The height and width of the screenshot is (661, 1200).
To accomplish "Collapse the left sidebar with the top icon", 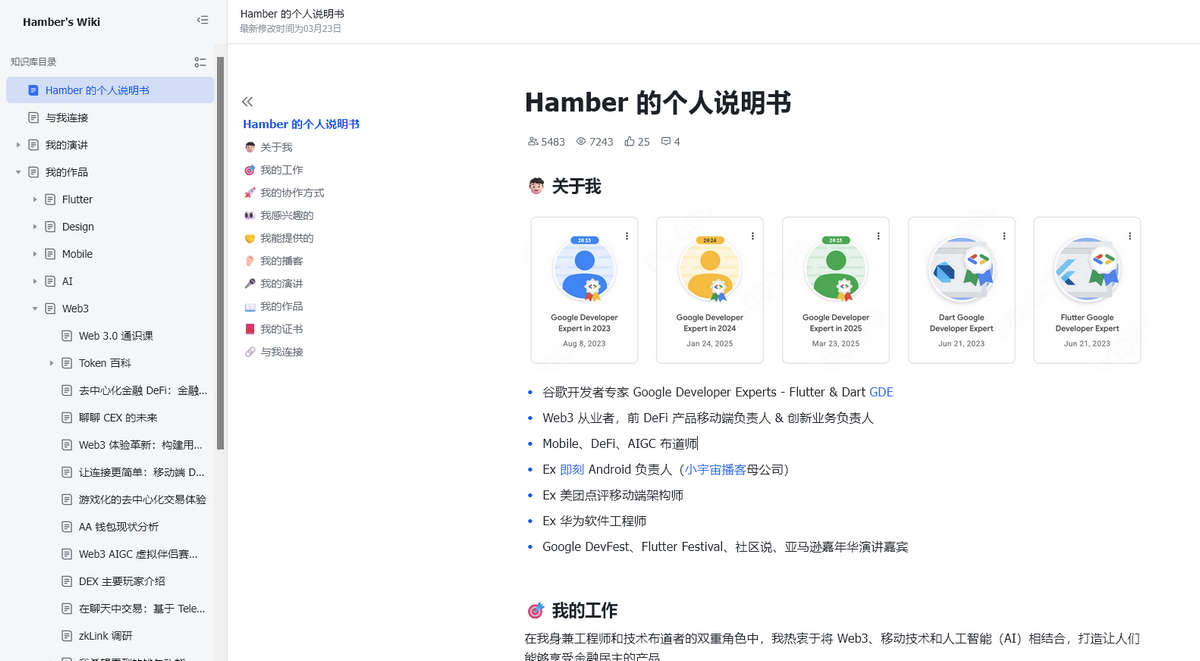I will pyautogui.click(x=203, y=20).
